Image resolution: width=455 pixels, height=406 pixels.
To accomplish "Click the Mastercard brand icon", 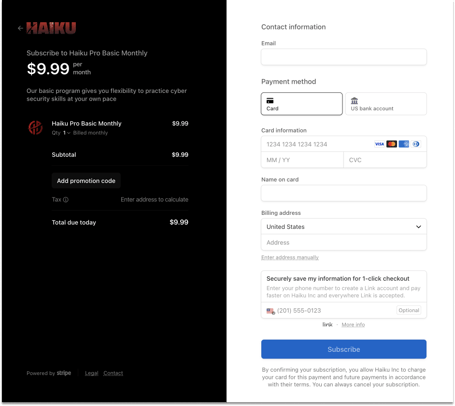I will 391,144.
